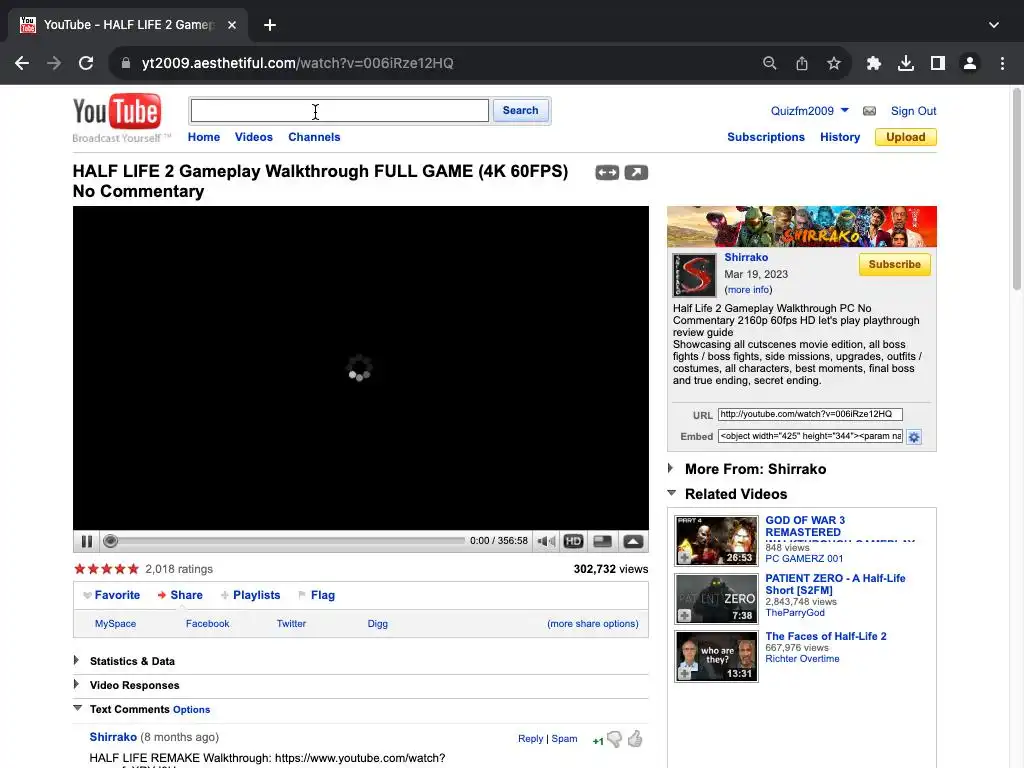
Task: Click the YouTube search input field
Action: click(x=340, y=110)
